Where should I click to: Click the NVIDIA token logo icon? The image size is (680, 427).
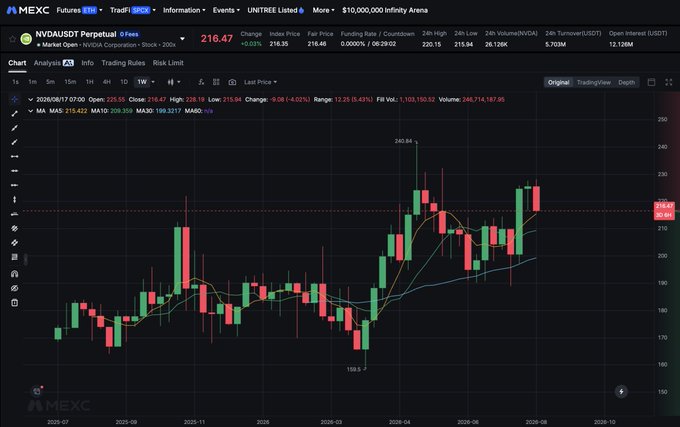click(26, 39)
